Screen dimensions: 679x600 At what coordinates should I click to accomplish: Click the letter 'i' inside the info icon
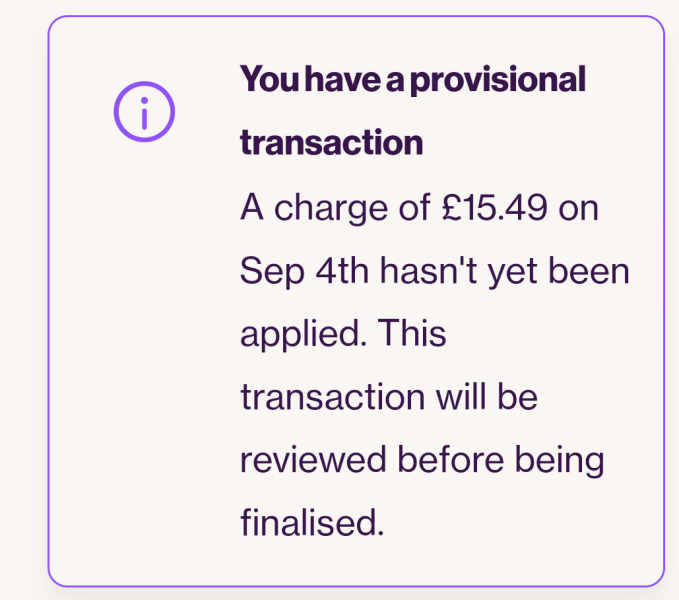(x=144, y=113)
